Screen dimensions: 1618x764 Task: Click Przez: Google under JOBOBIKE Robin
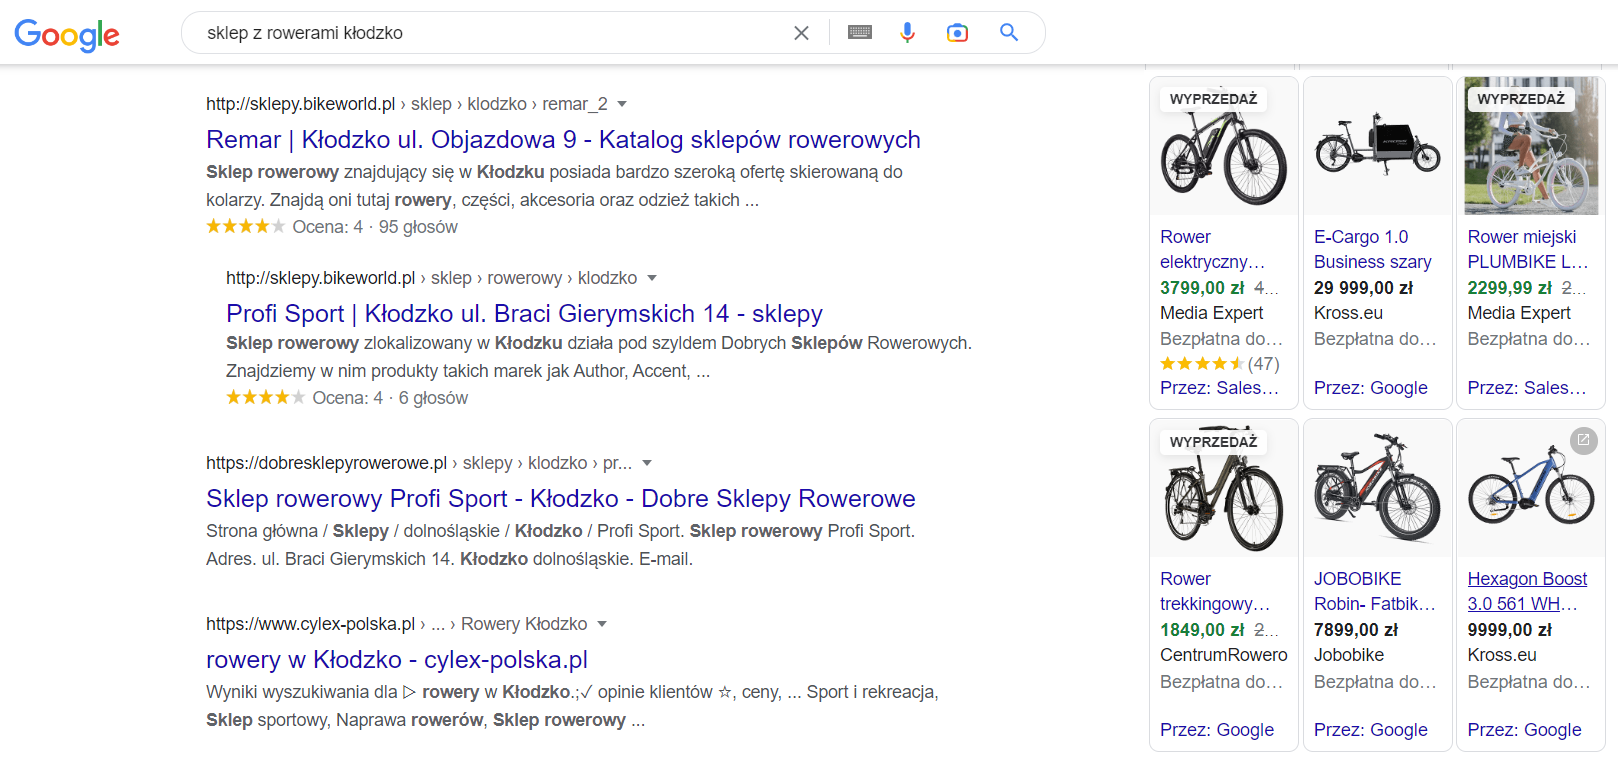pos(1370,730)
